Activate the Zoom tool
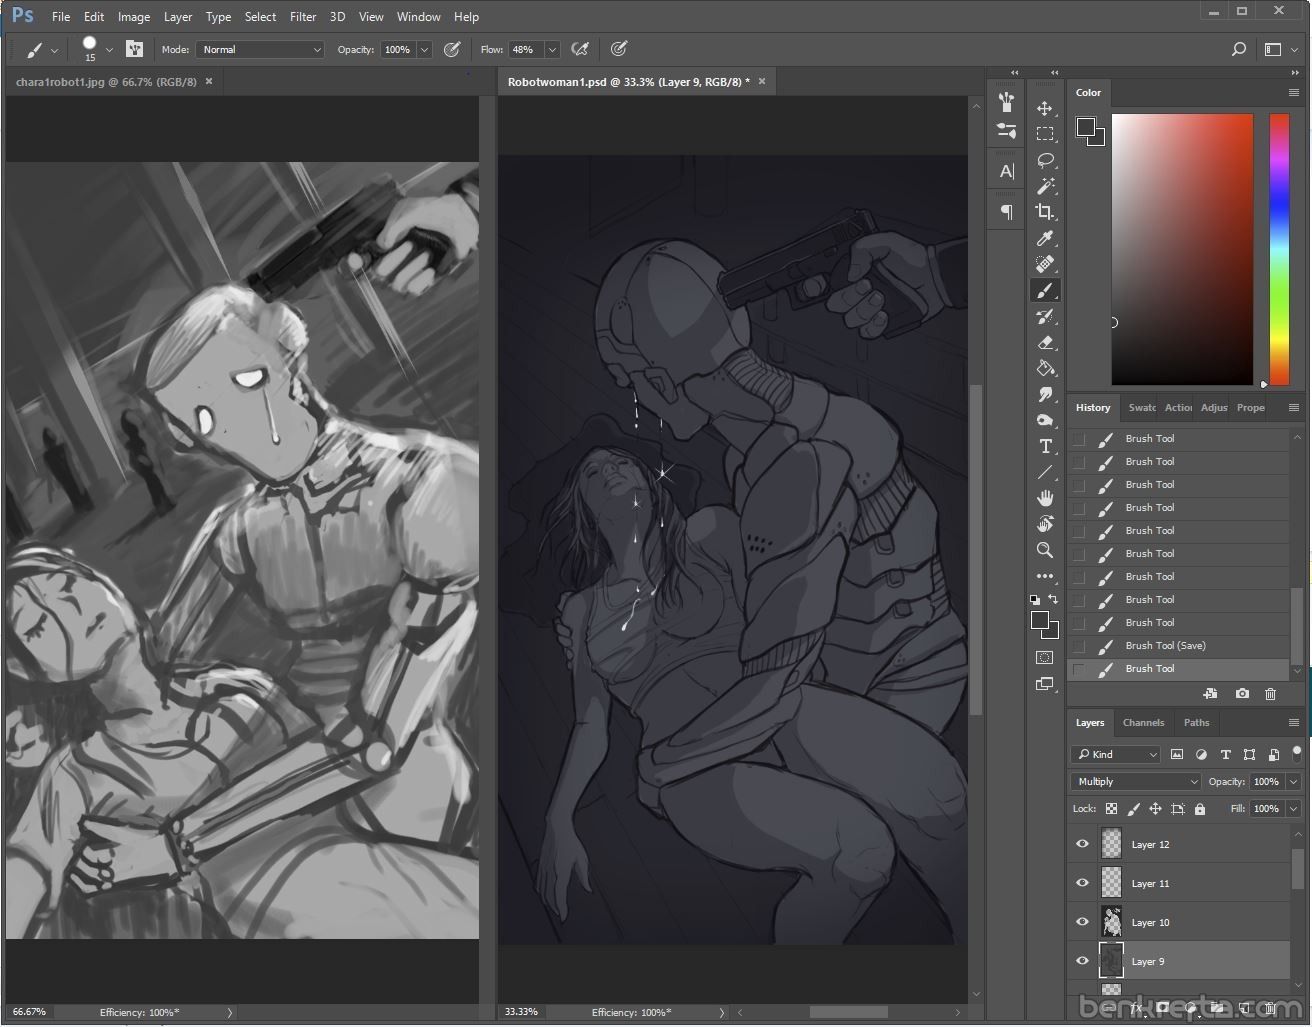The height and width of the screenshot is (1027, 1312). pyautogui.click(x=1045, y=550)
